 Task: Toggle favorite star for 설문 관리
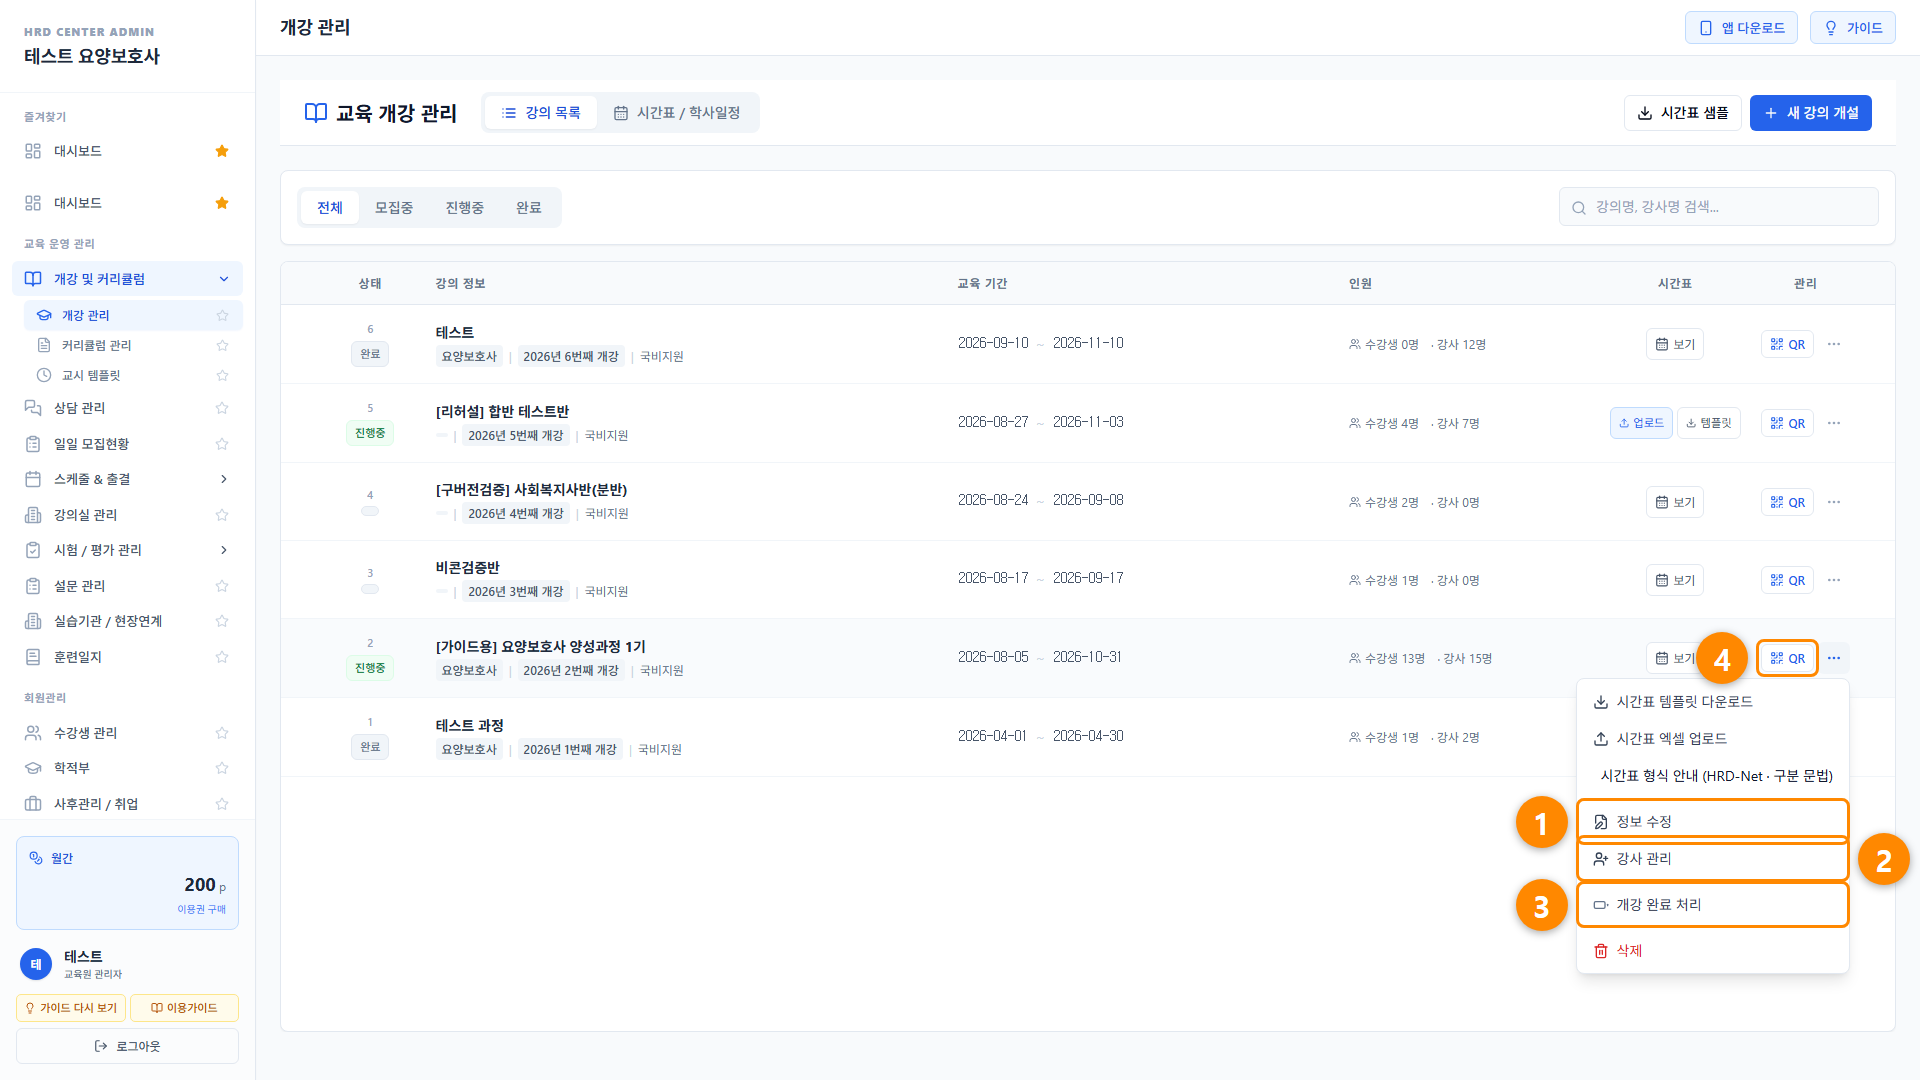pos(222,586)
